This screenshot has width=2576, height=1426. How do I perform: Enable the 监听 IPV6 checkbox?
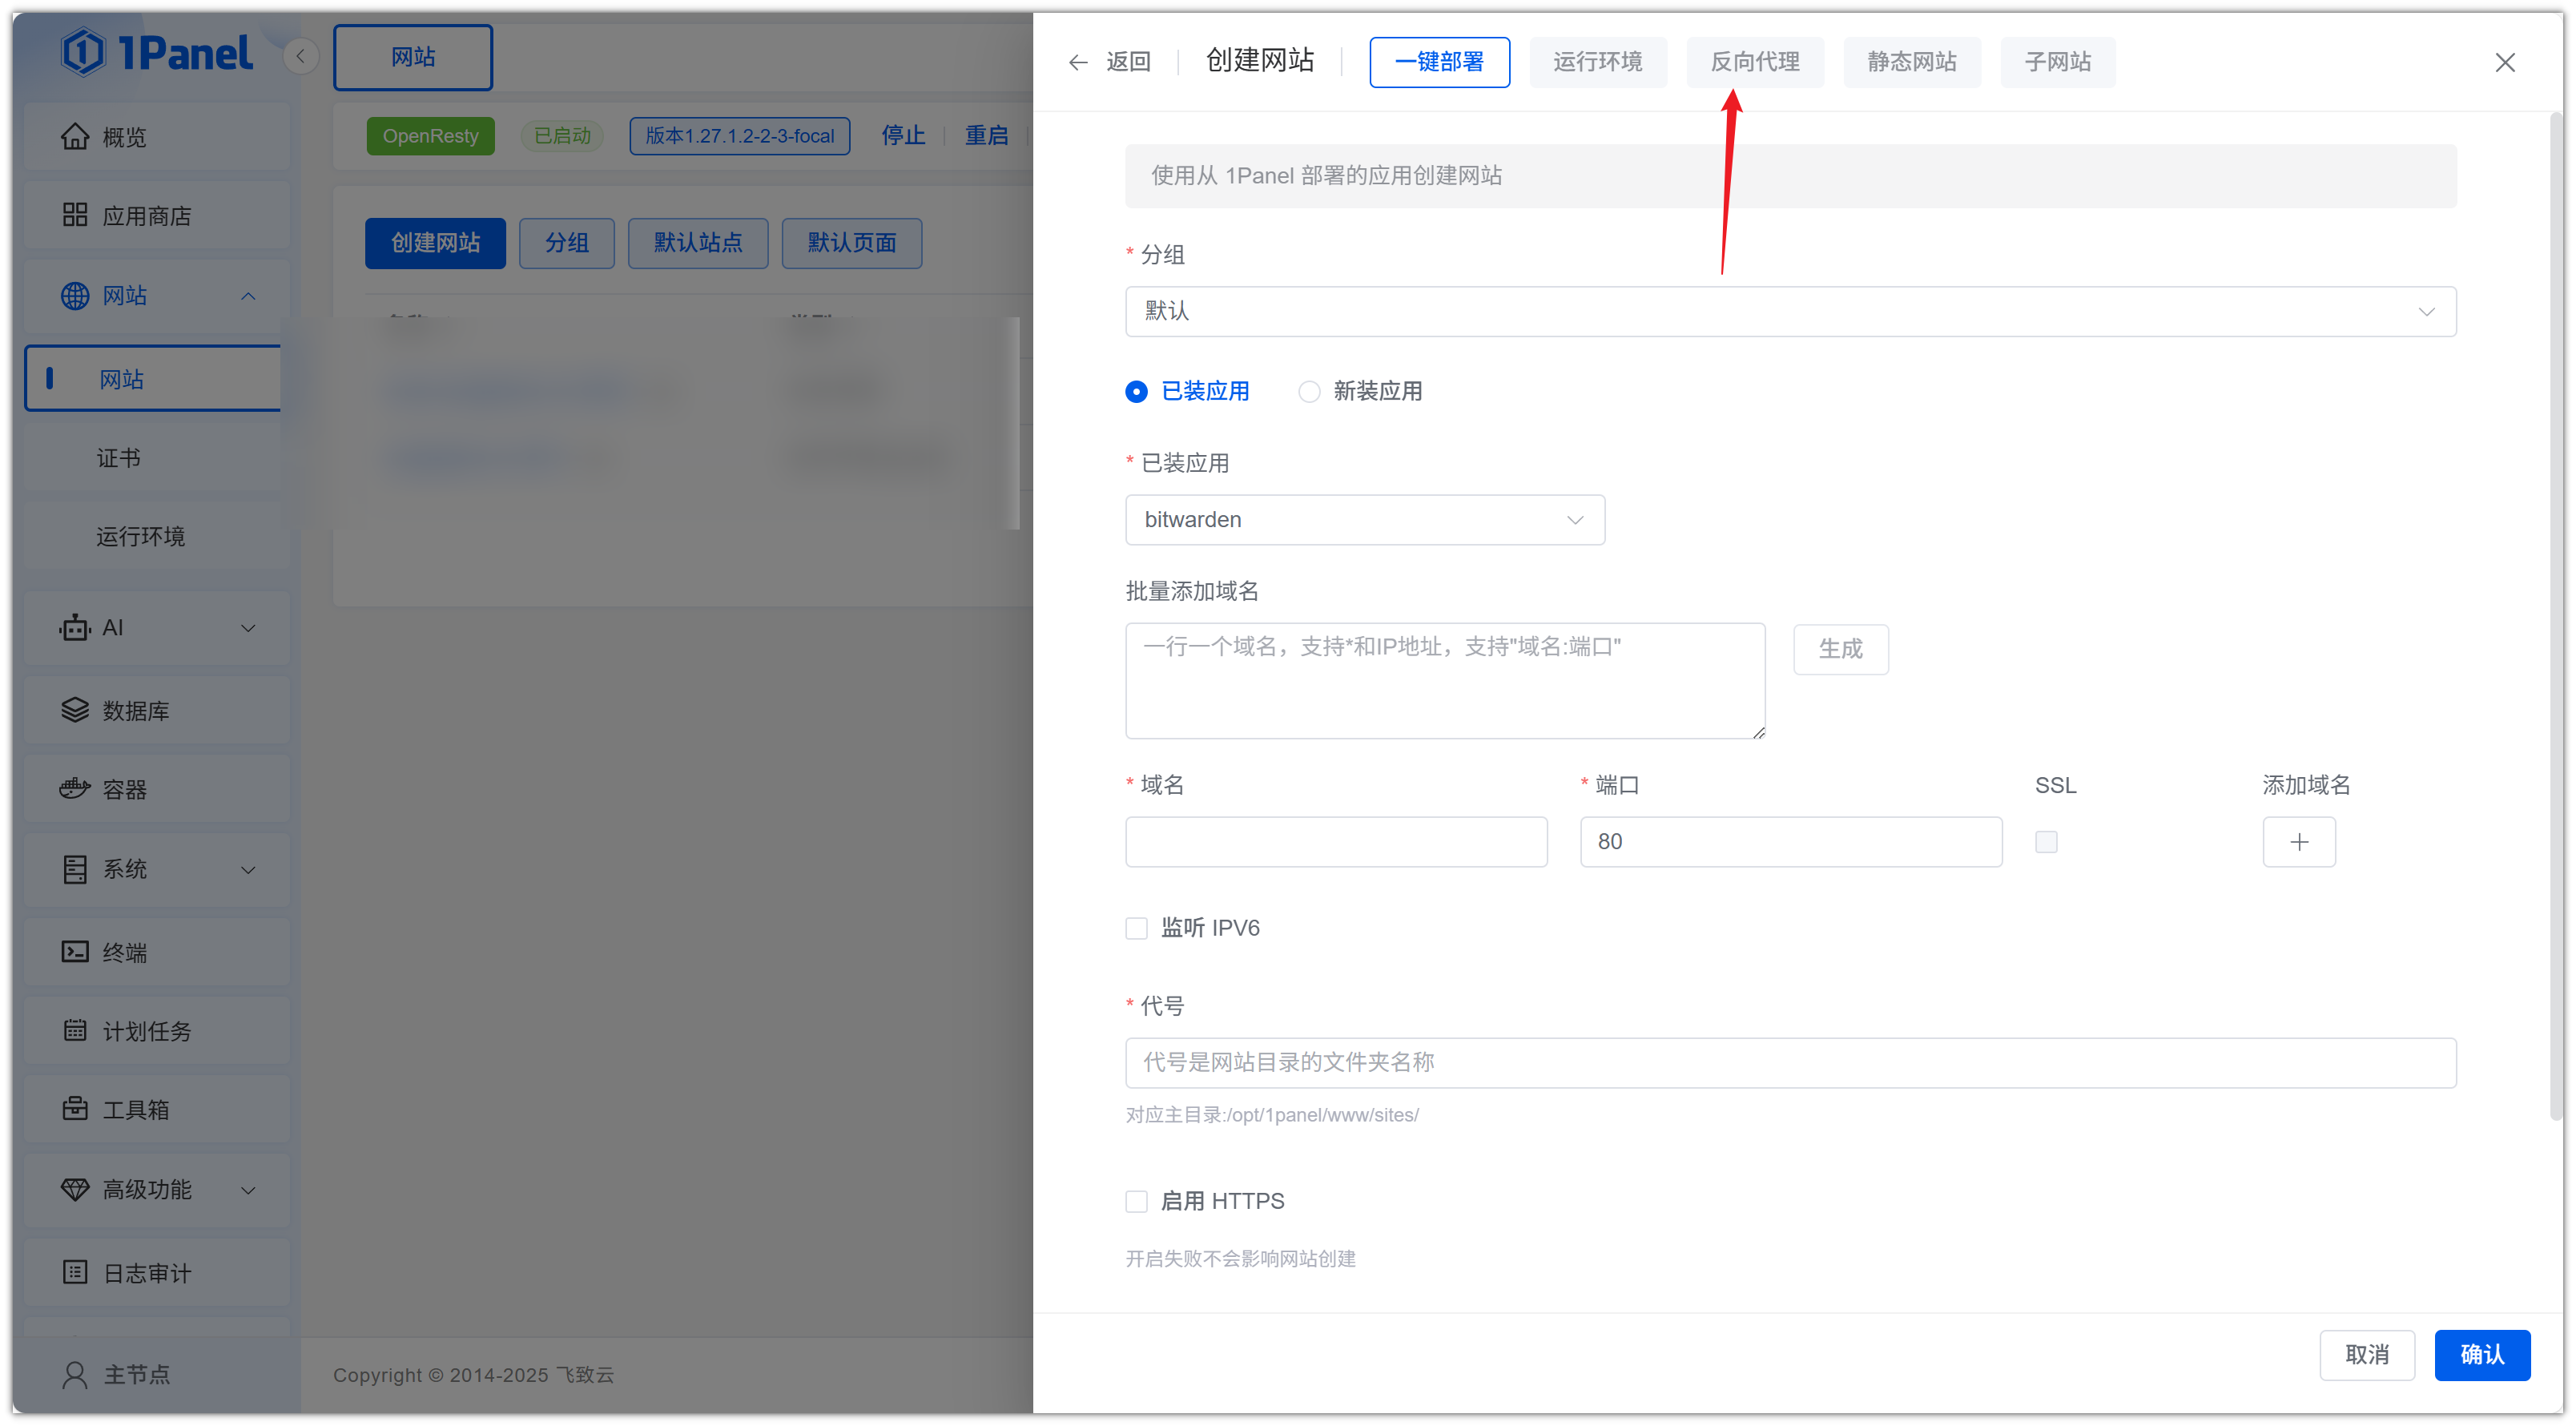click(x=1136, y=928)
